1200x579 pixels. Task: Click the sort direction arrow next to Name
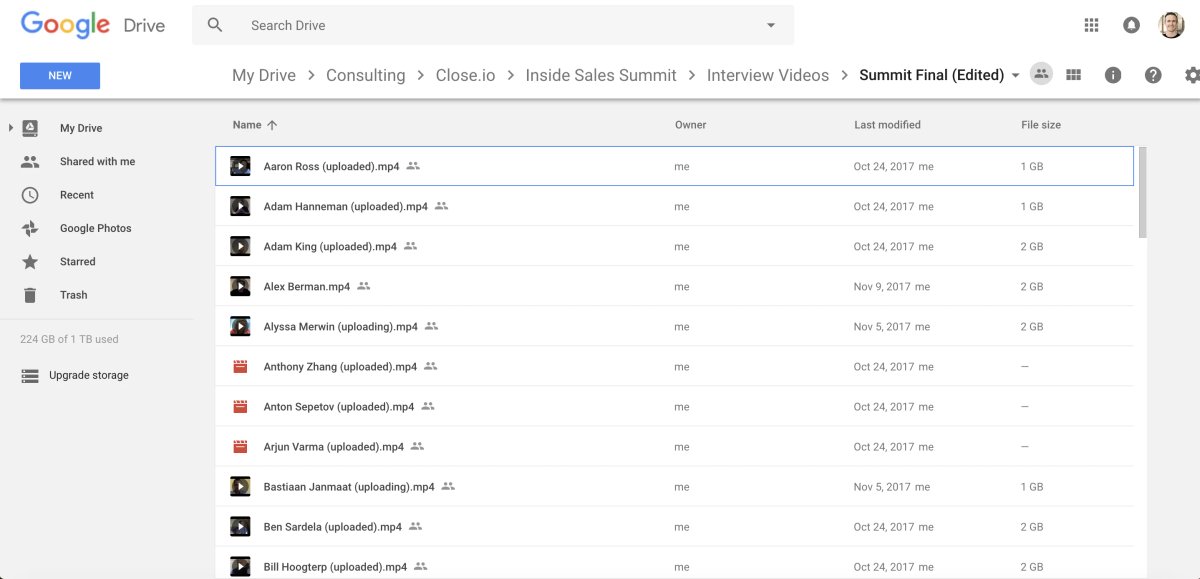[272, 125]
